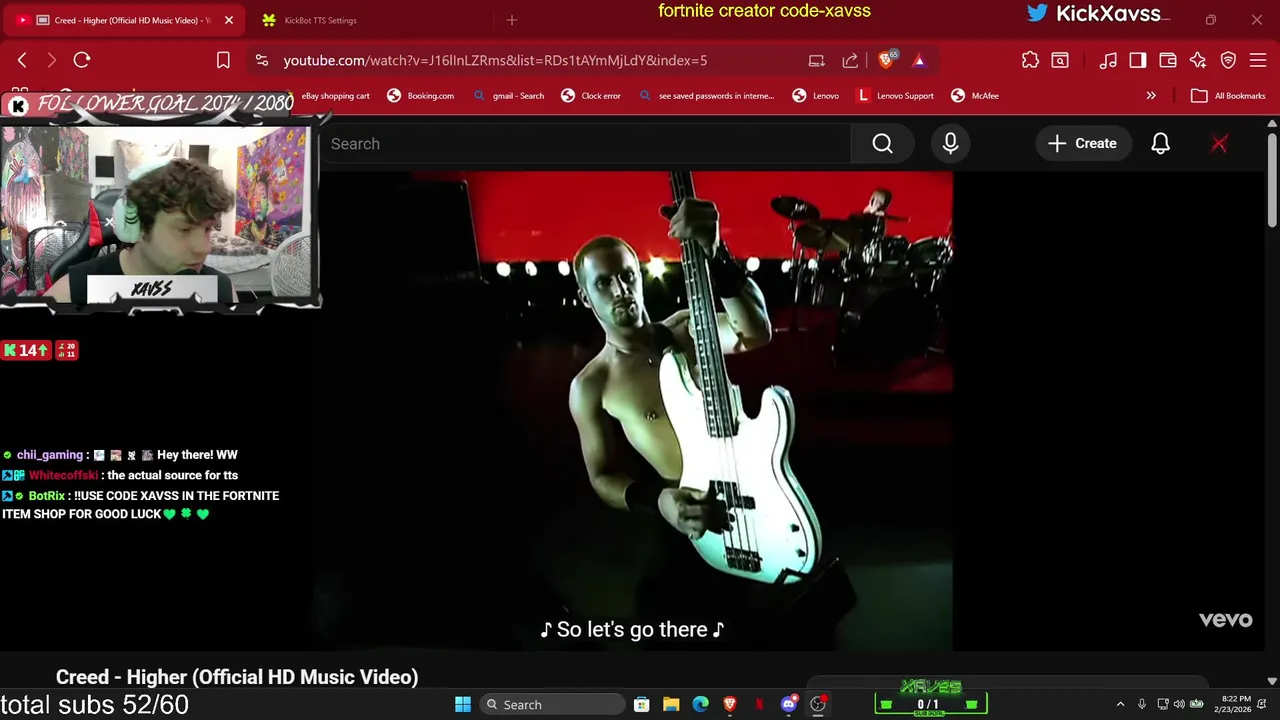Go back with the browser back arrow
The height and width of the screenshot is (720, 1280).
click(x=22, y=60)
